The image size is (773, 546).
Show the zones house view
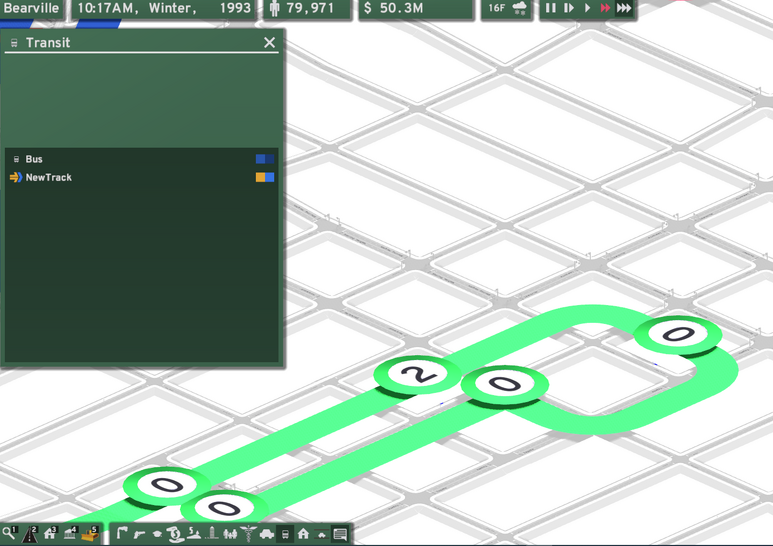[303, 534]
